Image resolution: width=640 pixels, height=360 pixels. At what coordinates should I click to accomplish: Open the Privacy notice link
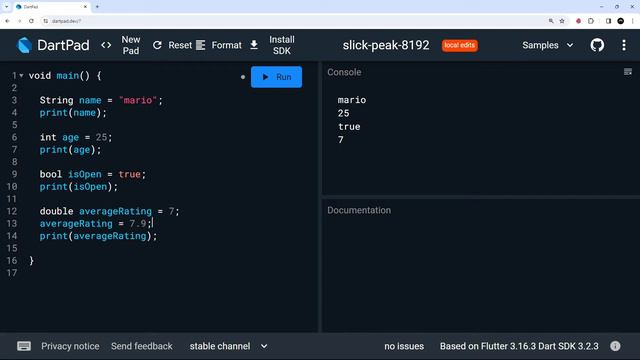click(70, 346)
